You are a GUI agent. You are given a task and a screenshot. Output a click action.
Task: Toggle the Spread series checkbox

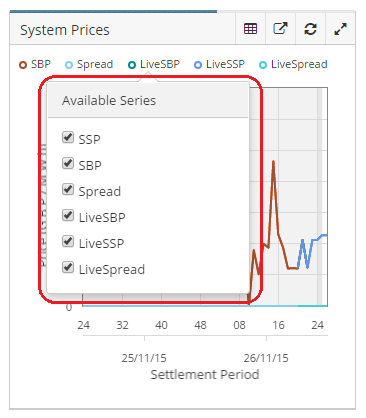(68, 189)
